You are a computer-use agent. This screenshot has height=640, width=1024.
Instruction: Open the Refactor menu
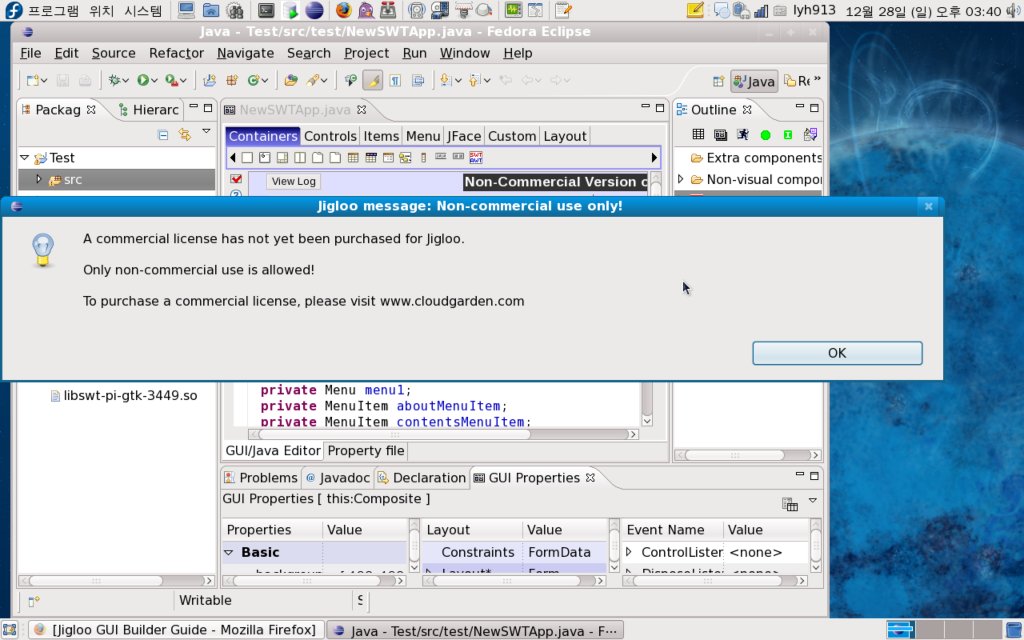[176, 53]
